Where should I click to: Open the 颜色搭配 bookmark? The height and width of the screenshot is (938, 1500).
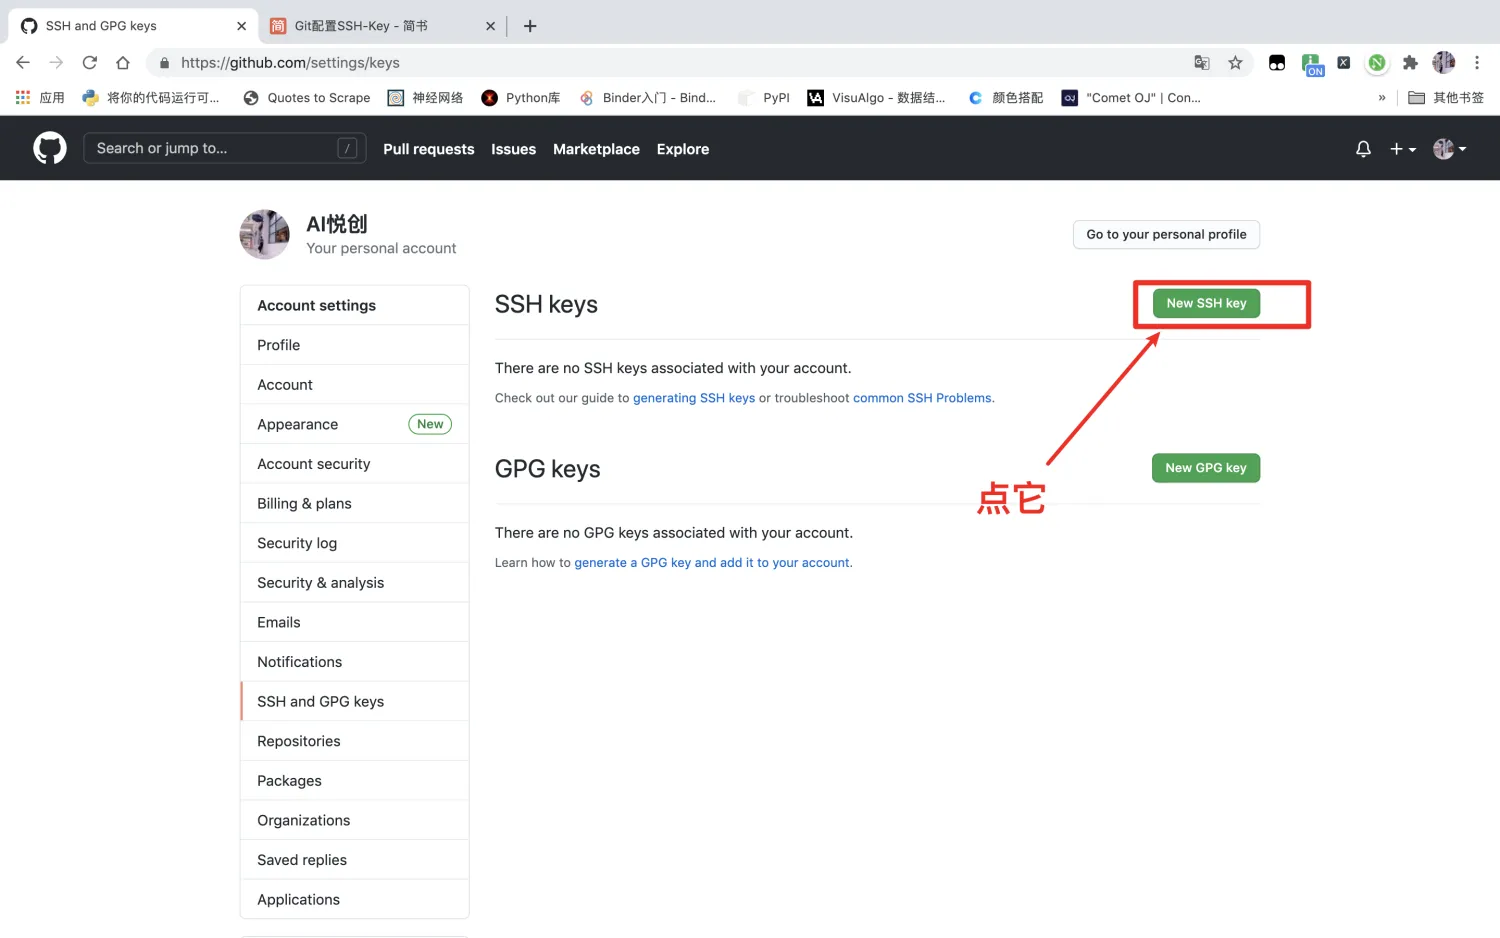[x=1006, y=98]
